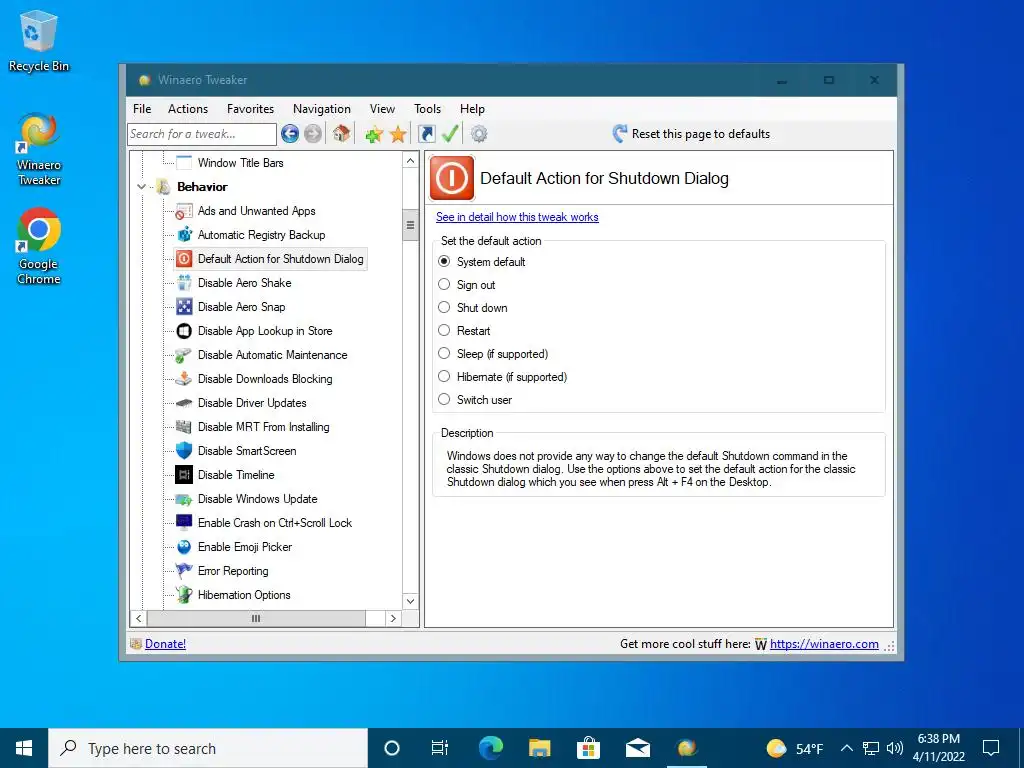Select the System default radio button
The width and height of the screenshot is (1024, 768).
click(x=444, y=262)
